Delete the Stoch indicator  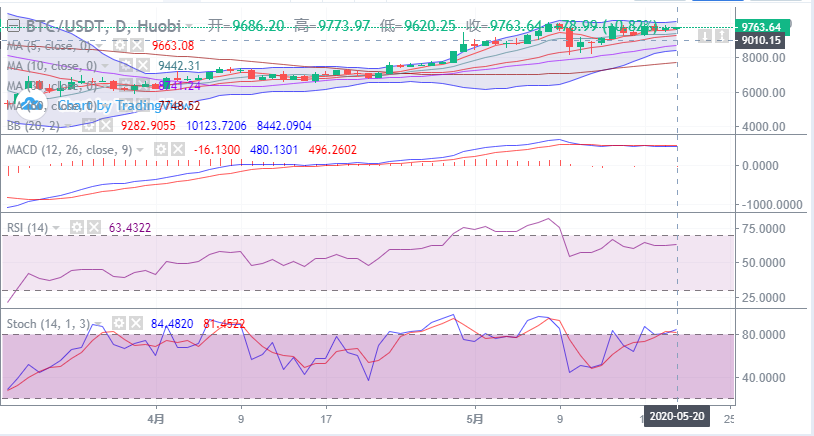tap(135, 323)
